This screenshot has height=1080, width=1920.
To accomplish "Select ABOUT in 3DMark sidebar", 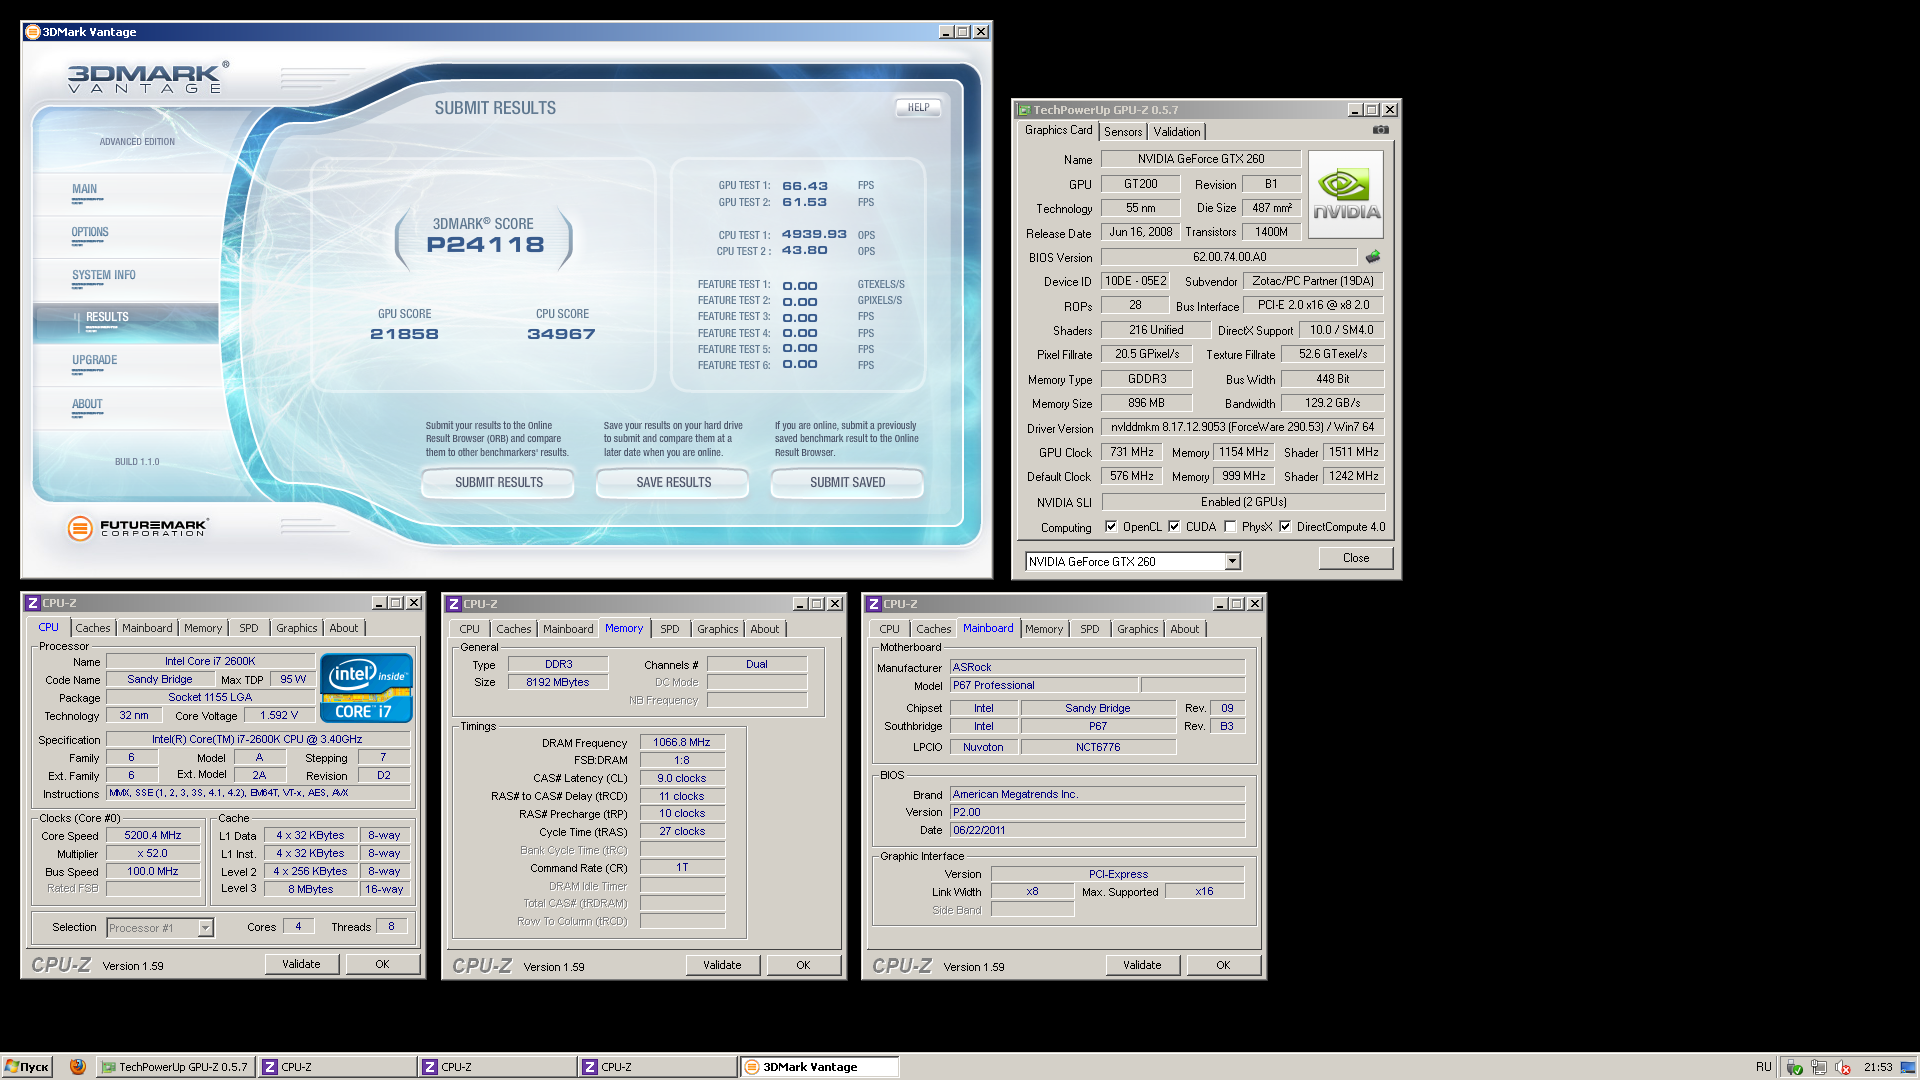I will click(x=126, y=409).
